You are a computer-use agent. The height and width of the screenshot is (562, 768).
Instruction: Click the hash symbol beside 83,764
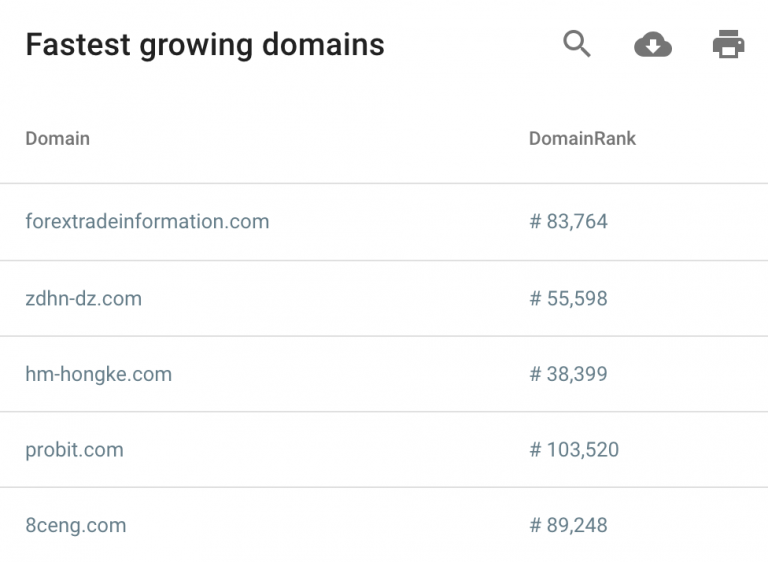coord(535,221)
